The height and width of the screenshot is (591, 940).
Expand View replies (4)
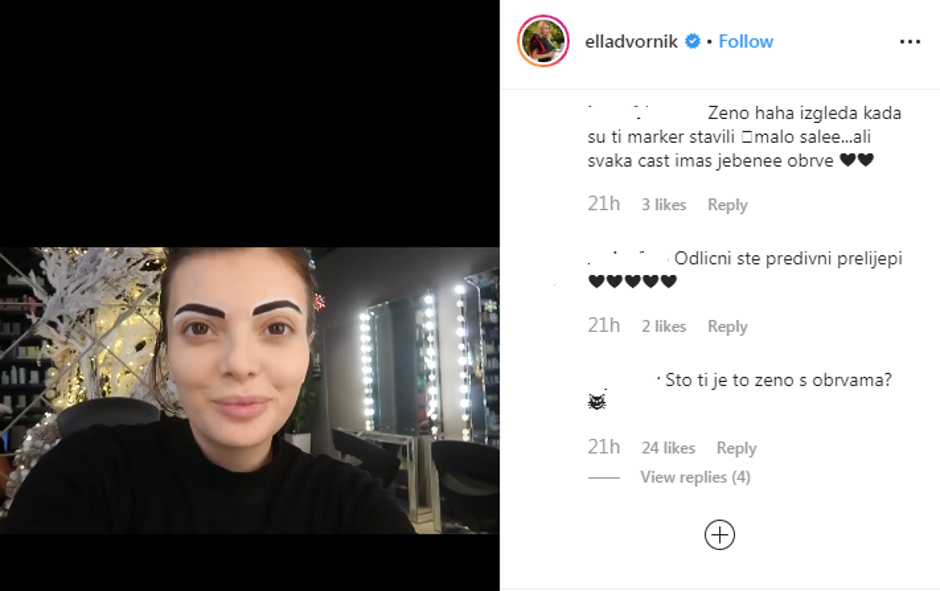tap(695, 477)
